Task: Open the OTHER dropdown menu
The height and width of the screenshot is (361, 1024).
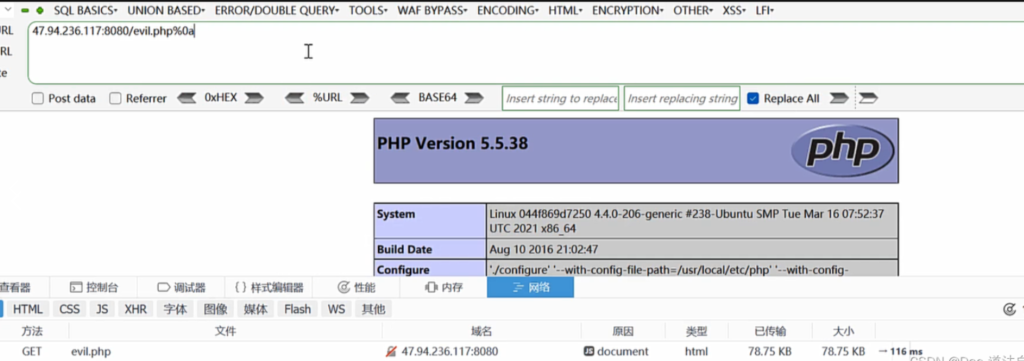Action: coord(693,10)
